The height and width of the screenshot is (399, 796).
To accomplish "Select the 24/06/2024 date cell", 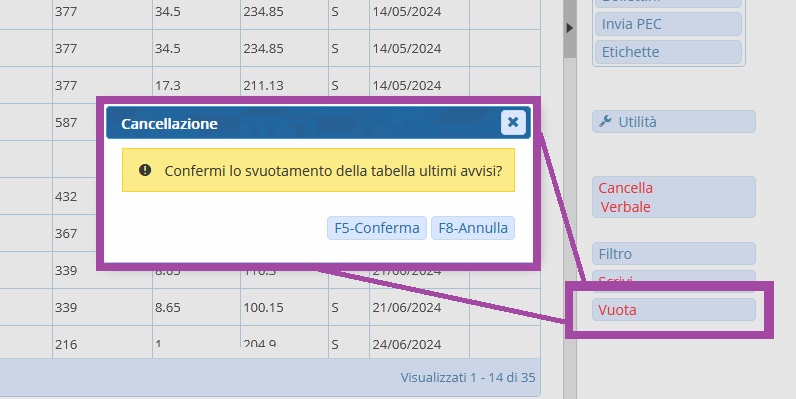I will [419, 343].
